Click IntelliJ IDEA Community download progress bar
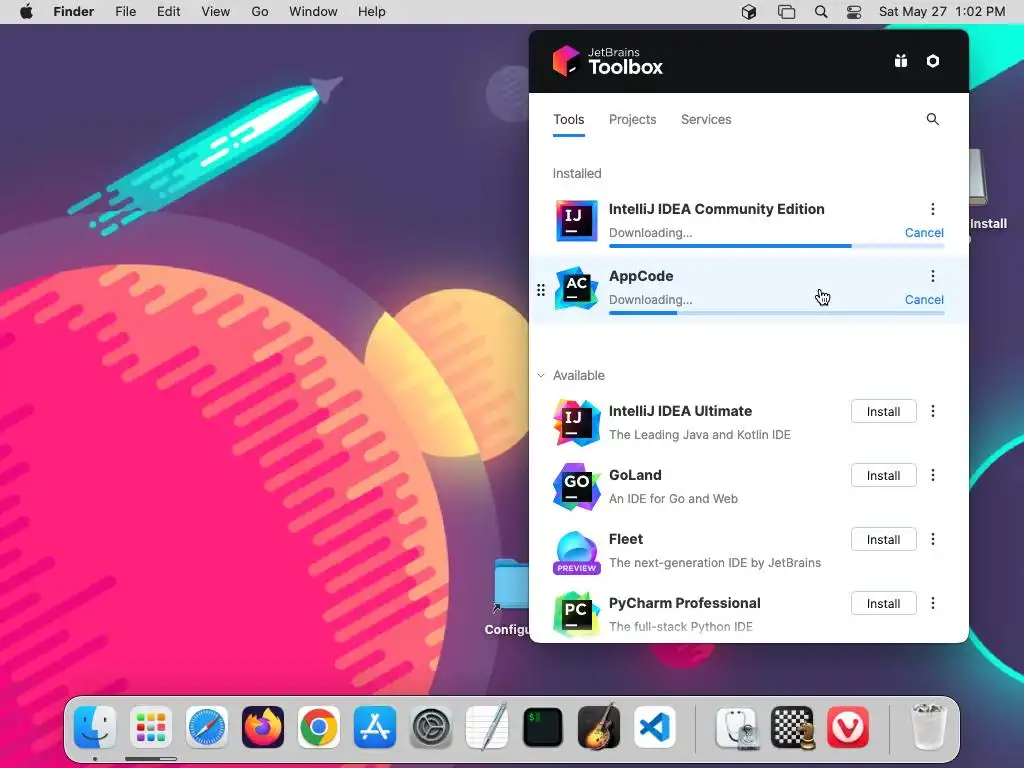This screenshot has width=1024, height=768. (776, 246)
